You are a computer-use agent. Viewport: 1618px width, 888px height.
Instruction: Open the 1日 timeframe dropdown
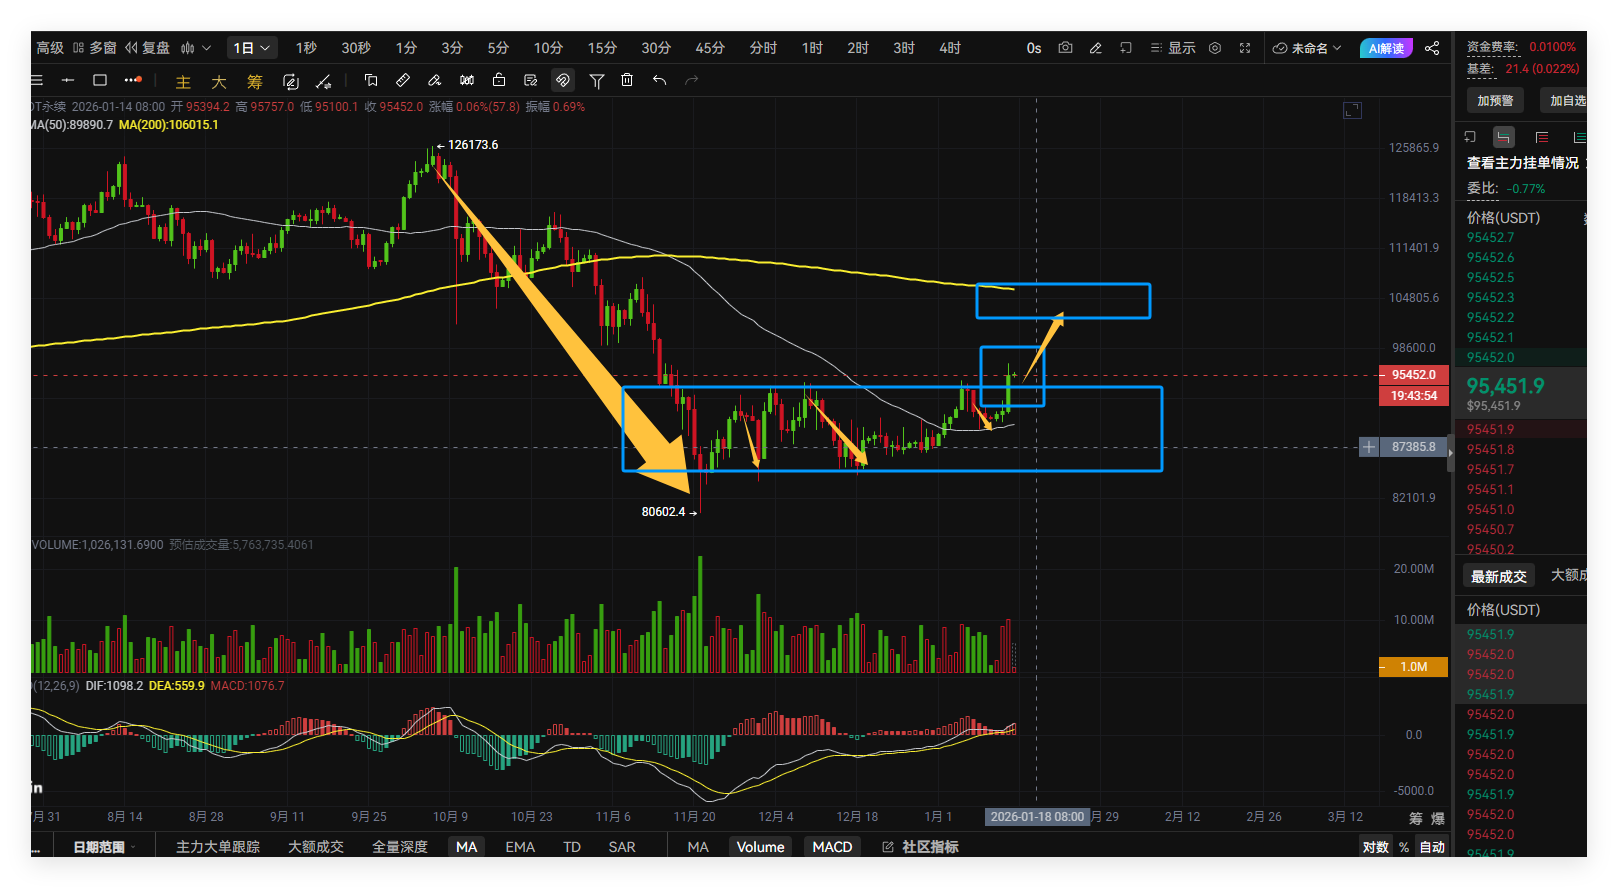252,48
